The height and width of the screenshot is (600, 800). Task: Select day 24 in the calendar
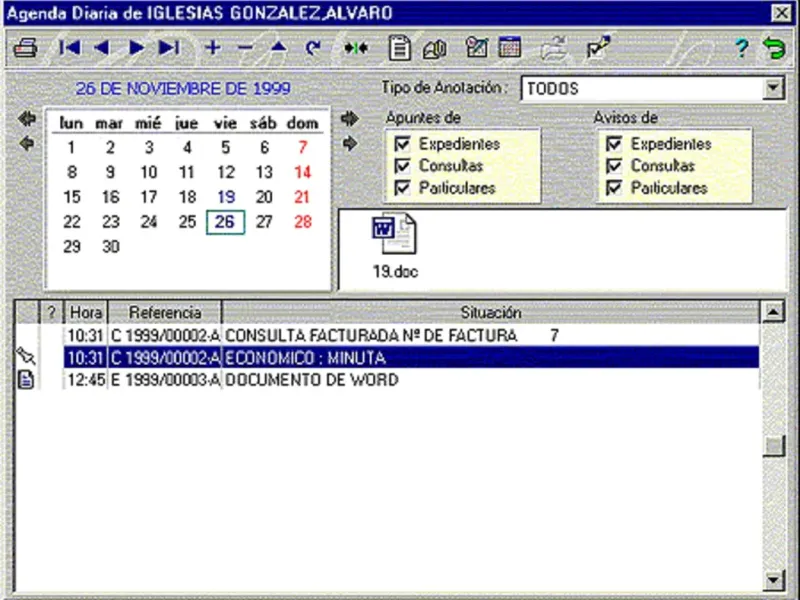pyautogui.click(x=148, y=222)
